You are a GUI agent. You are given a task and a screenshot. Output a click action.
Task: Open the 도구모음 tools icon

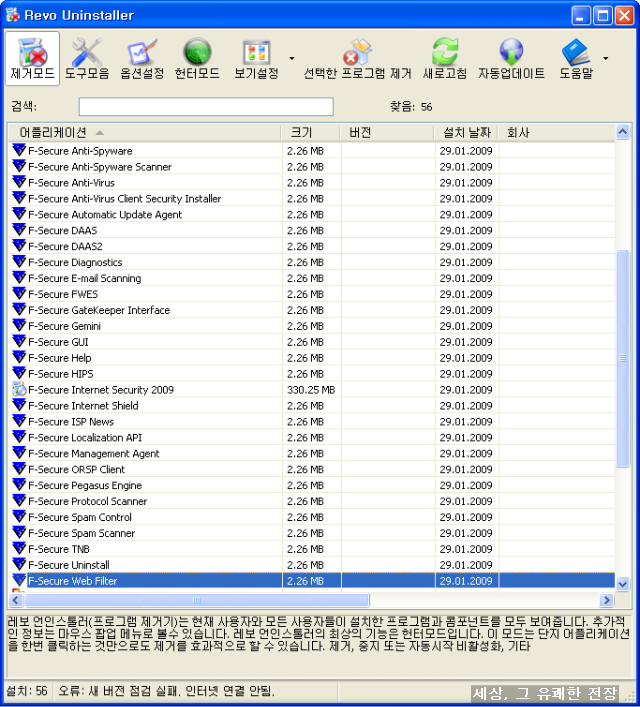[87, 58]
